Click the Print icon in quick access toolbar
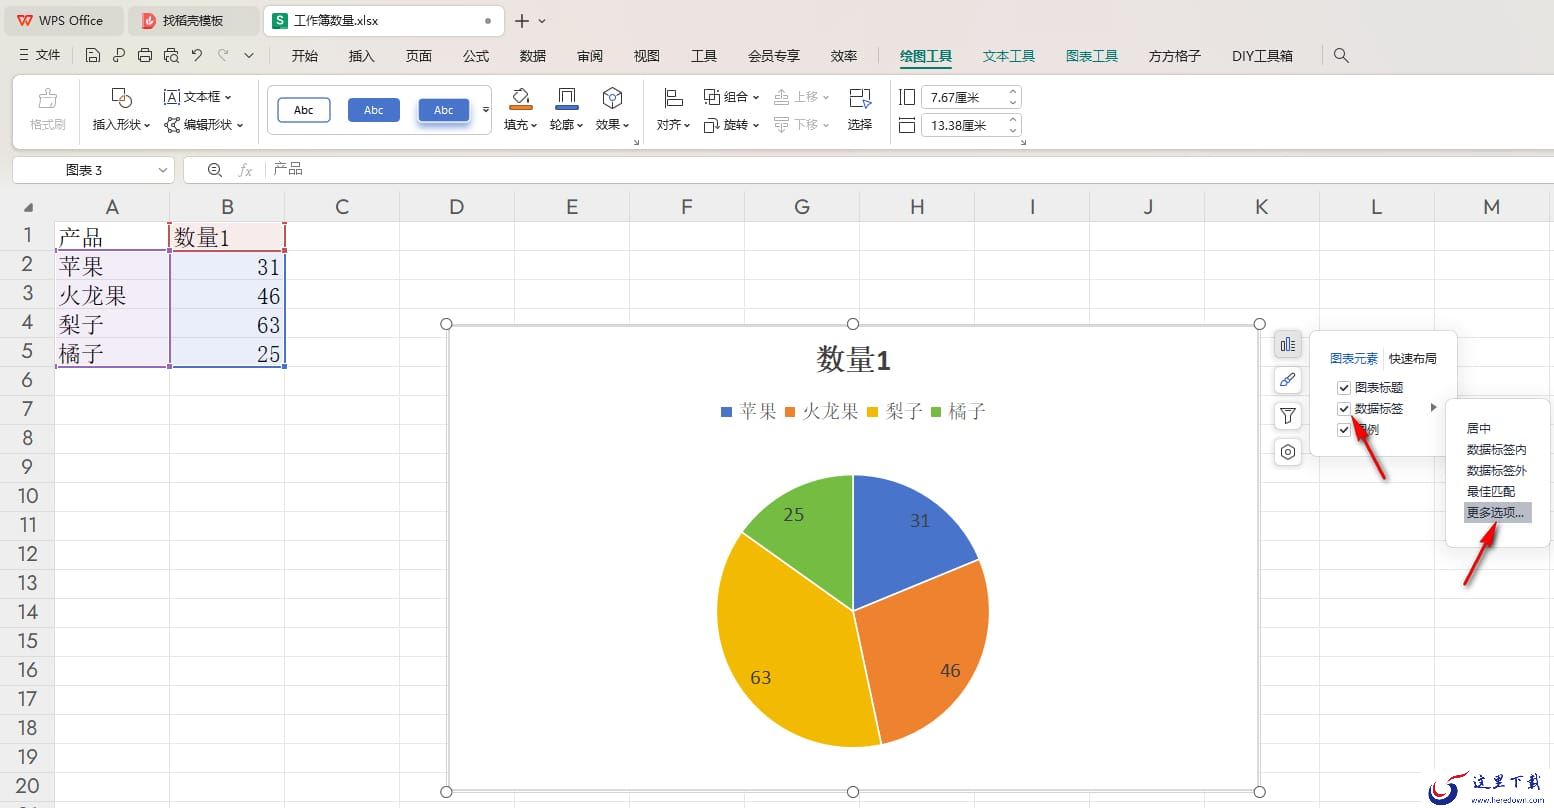 coord(145,55)
